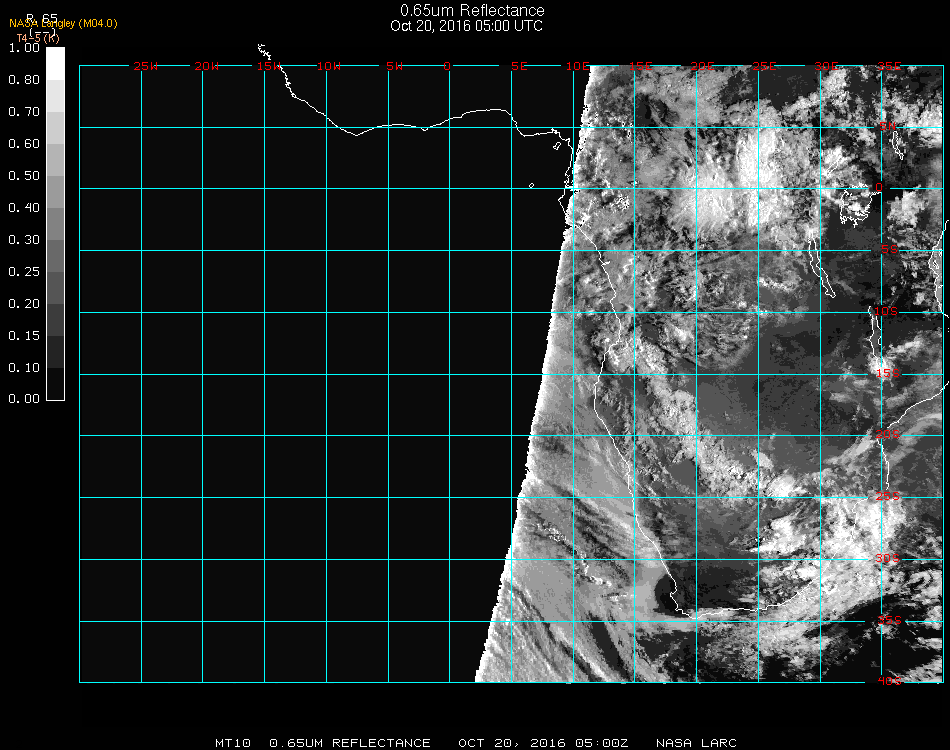Select the Oct 20, 2016 05:00 UTC timestamp
This screenshot has height=750, width=950.
(466, 26)
